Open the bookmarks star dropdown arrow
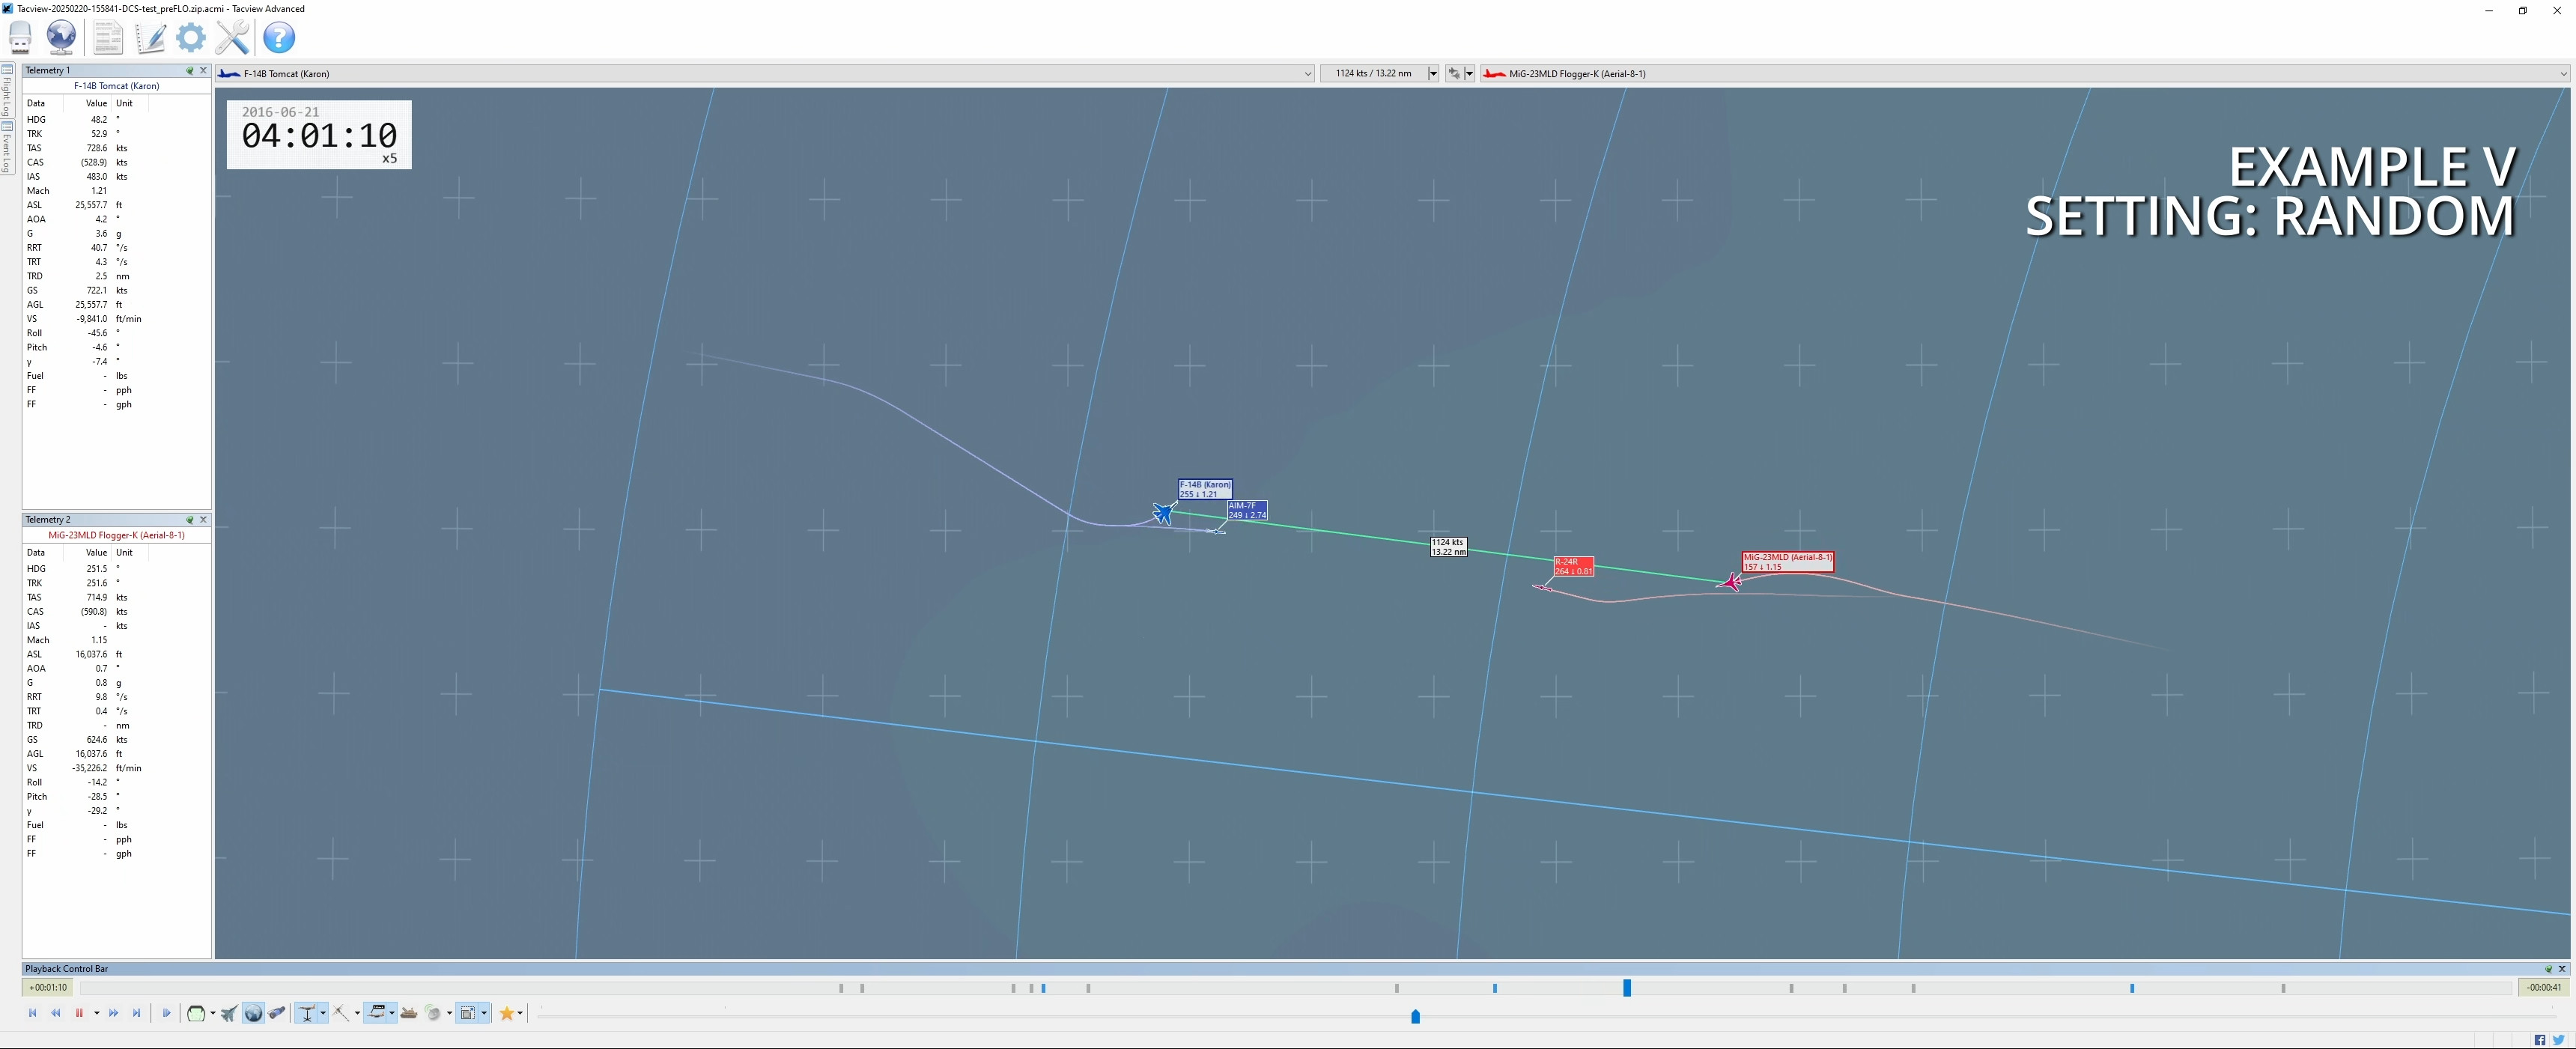Screen dimensions: 2576x1049 [520, 1013]
